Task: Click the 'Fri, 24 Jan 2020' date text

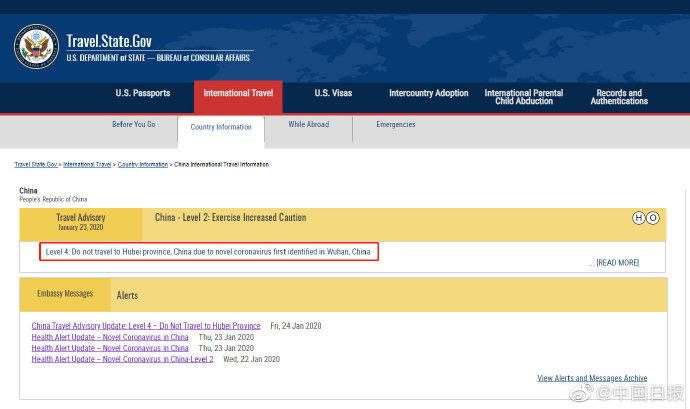Action: pos(296,326)
